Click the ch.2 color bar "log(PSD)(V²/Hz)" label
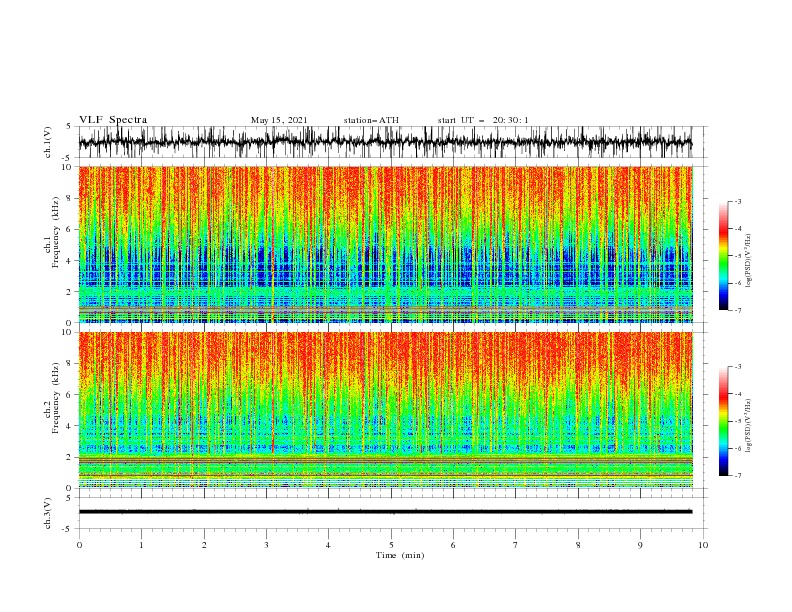The height and width of the screenshot is (612, 792). [x=749, y=426]
